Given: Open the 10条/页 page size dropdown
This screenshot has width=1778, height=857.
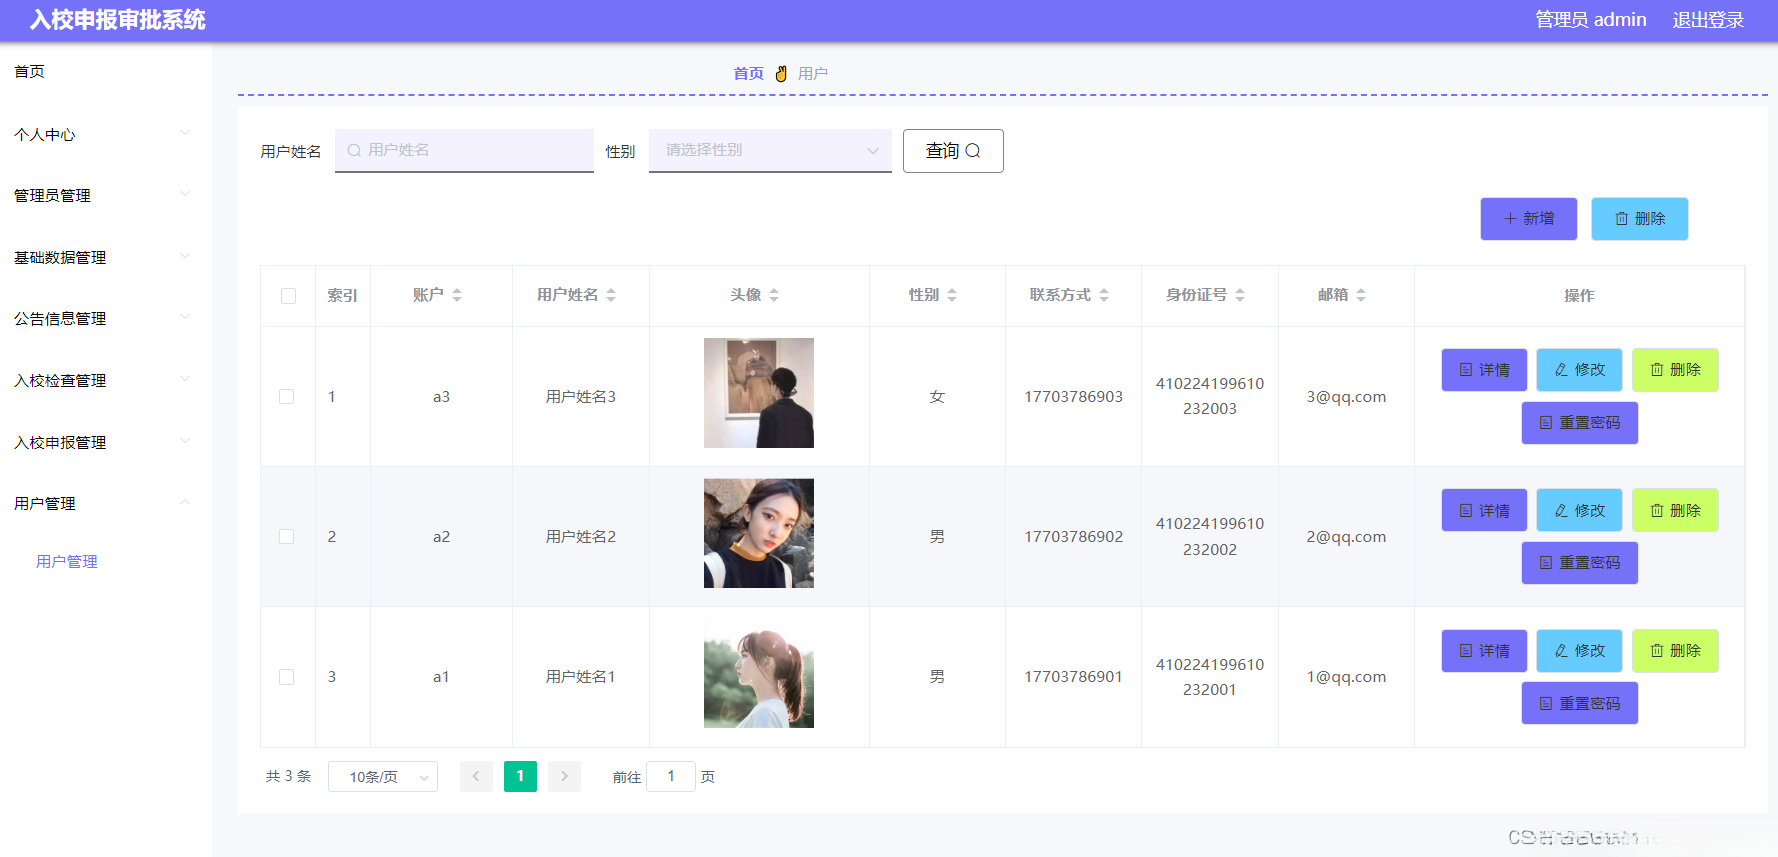Looking at the screenshot, I should click(x=383, y=777).
